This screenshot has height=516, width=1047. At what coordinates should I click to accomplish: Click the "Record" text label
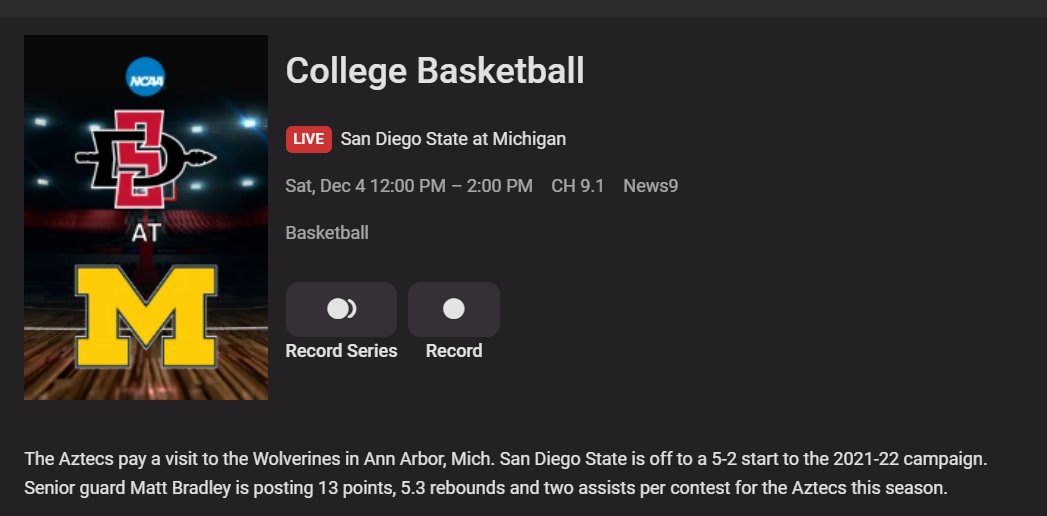click(x=454, y=351)
